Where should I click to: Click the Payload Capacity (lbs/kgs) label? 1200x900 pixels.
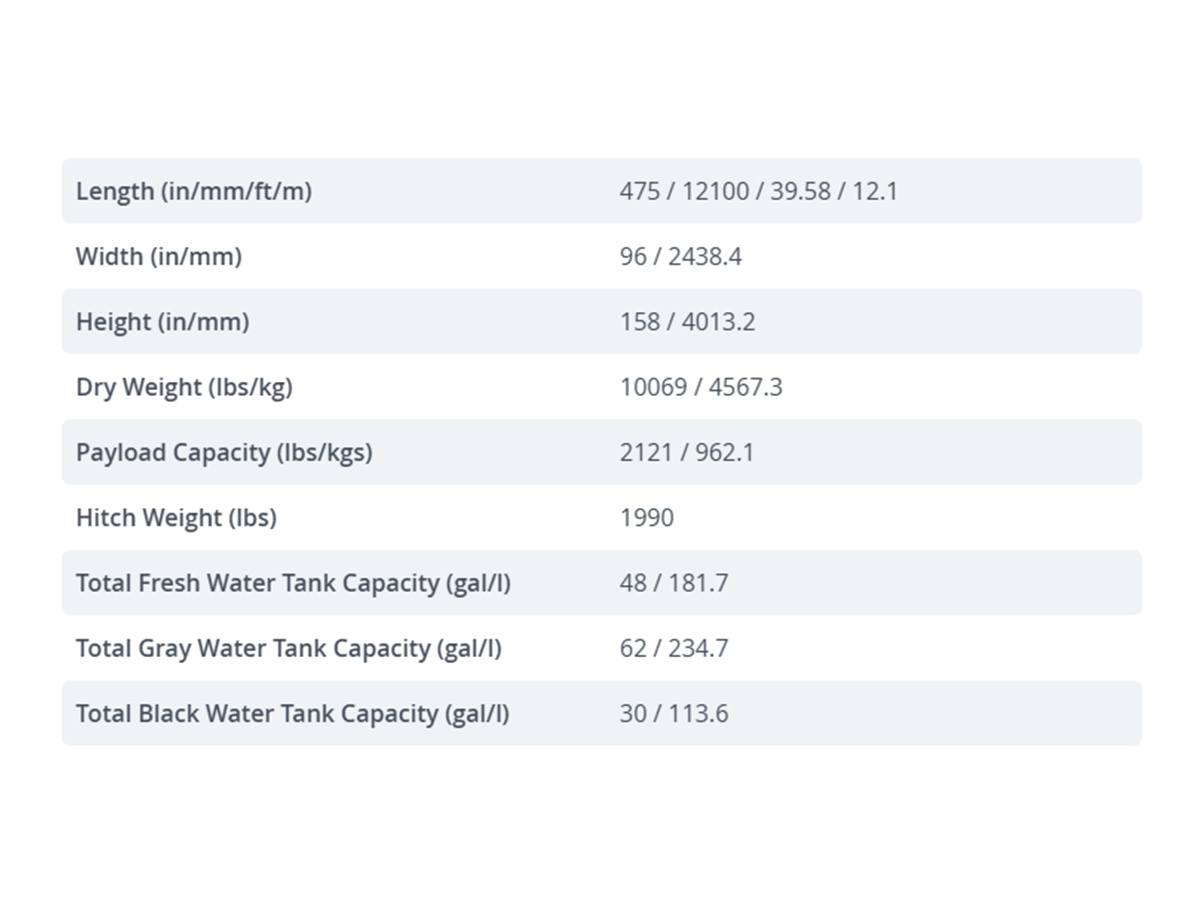point(224,452)
